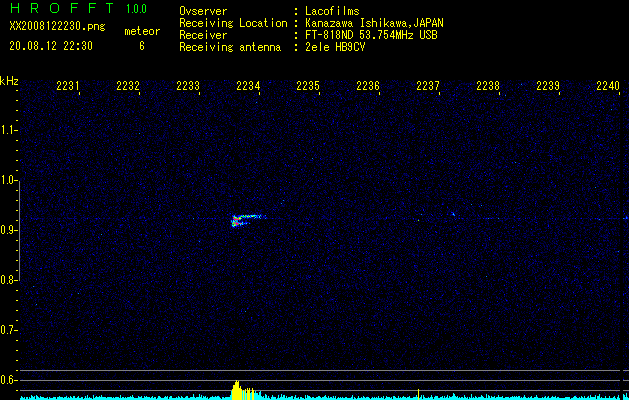Click the Receiving antenna label

point(230,47)
